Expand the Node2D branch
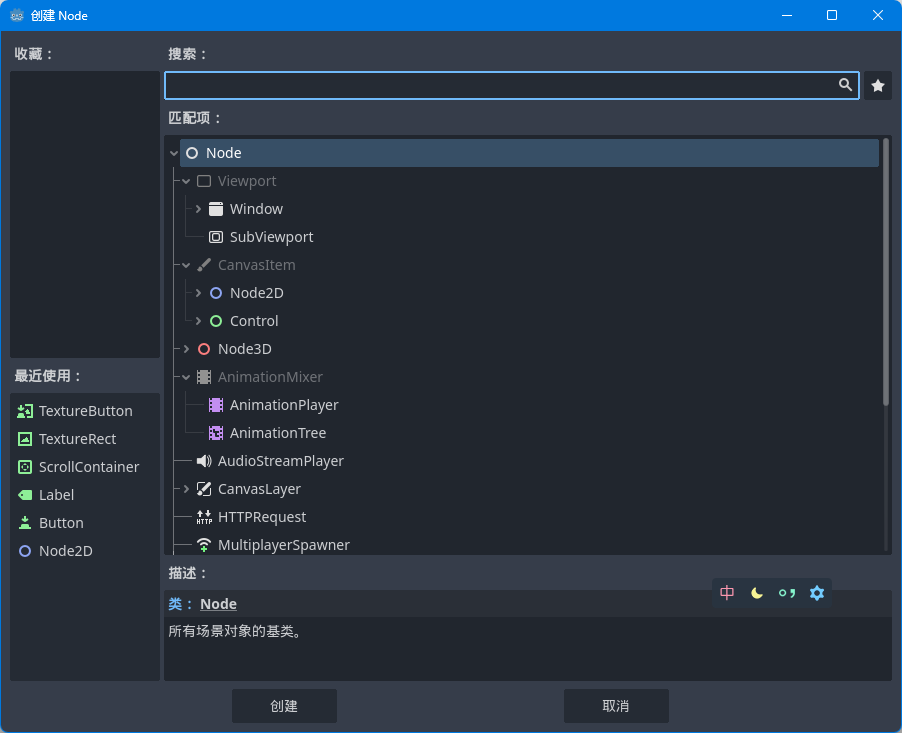 (198, 293)
